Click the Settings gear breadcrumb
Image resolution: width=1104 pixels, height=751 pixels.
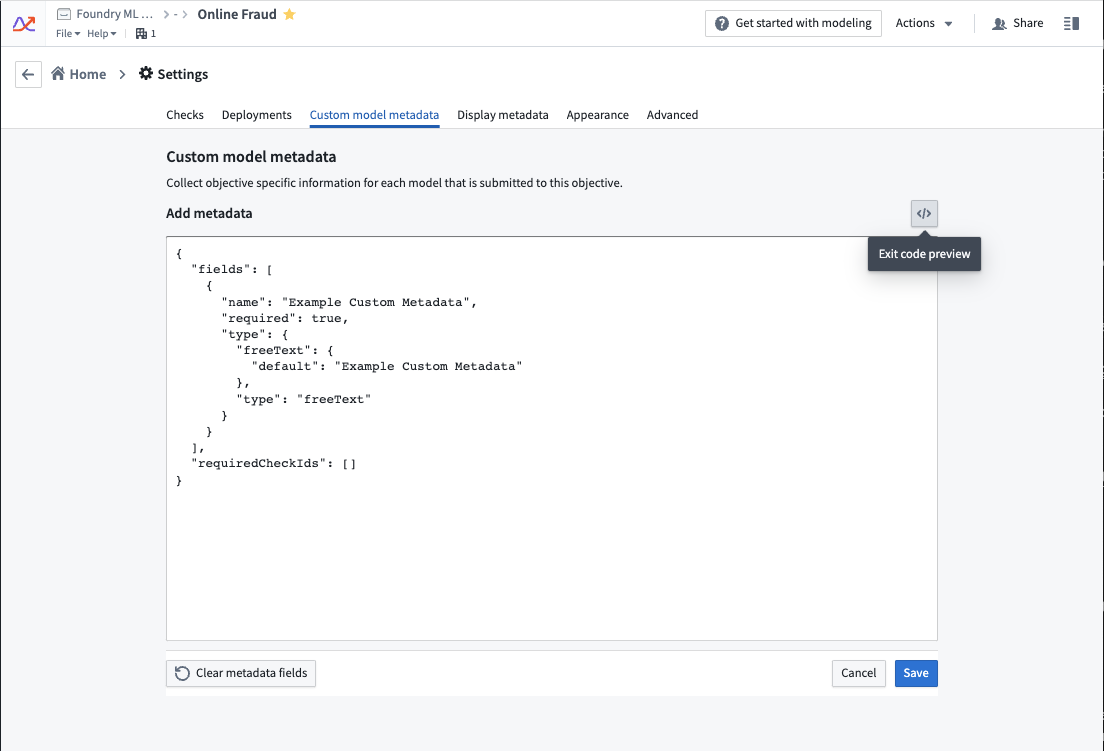[x=173, y=74]
